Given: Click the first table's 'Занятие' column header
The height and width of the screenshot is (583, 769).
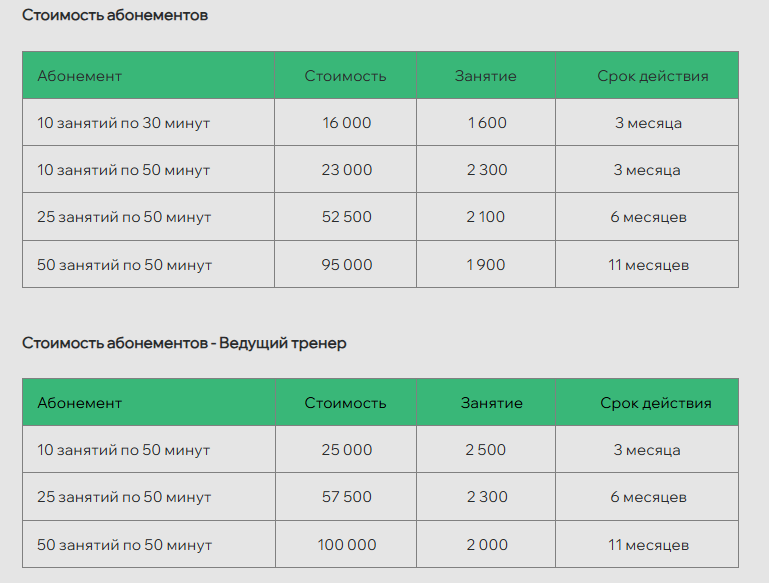Looking at the screenshot, I should [x=486, y=76].
